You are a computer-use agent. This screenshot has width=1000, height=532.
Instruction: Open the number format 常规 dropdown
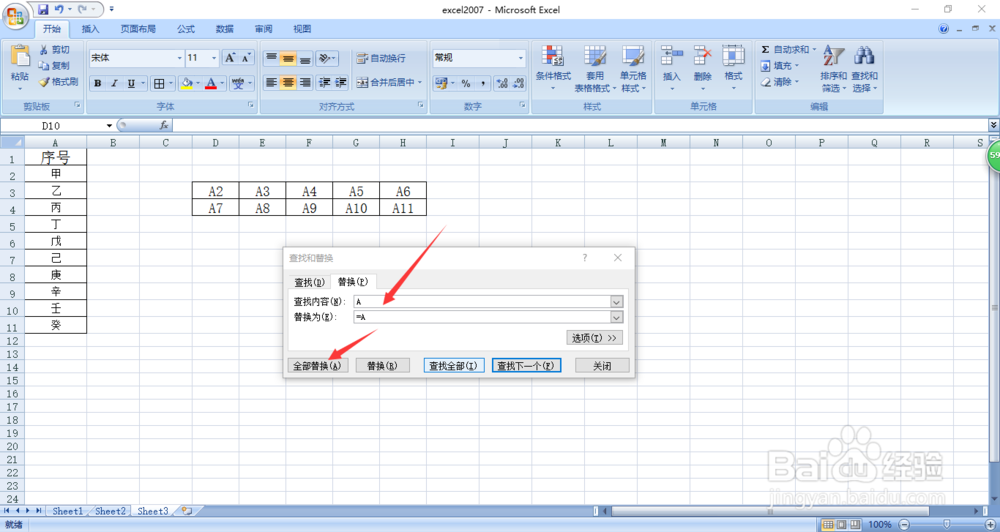coord(520,58)
